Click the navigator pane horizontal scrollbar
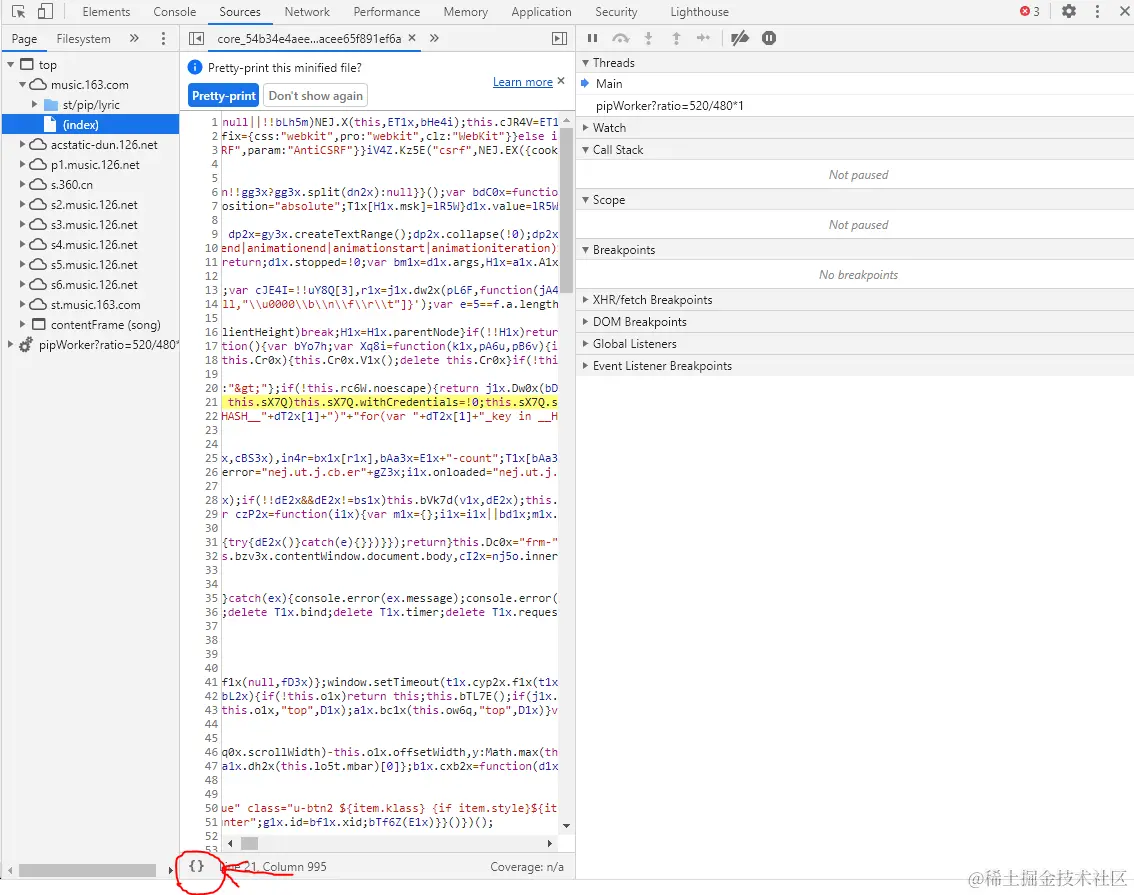Image resolution: width=1134 pixels, height=895 pixels. click(x=88, y=870)
